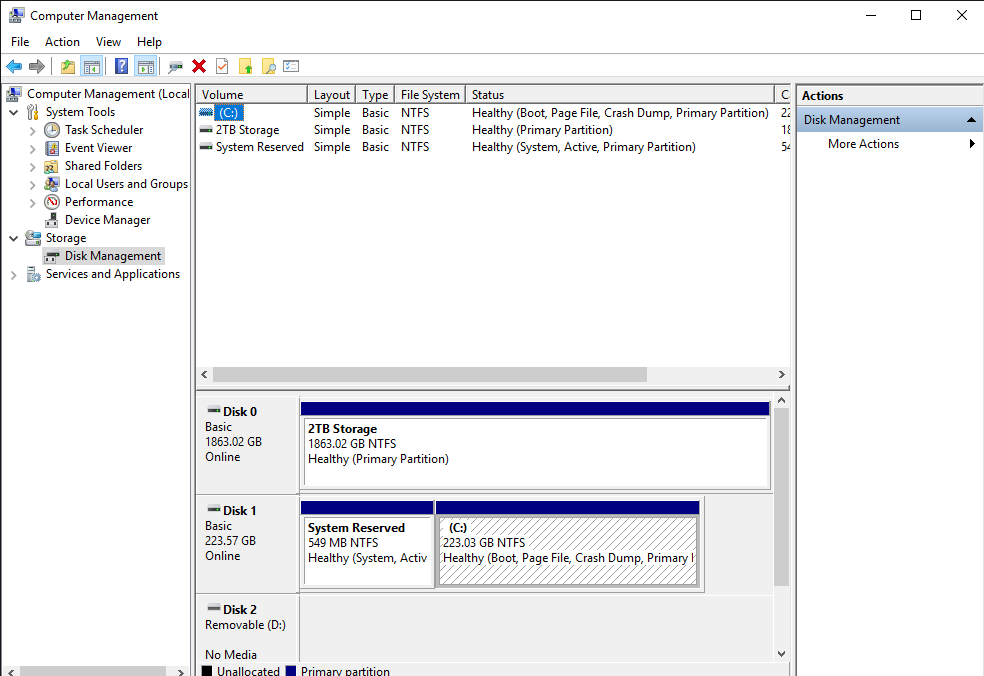Sort by the Type column header
984x676 pixels.
tap(375, 94)
